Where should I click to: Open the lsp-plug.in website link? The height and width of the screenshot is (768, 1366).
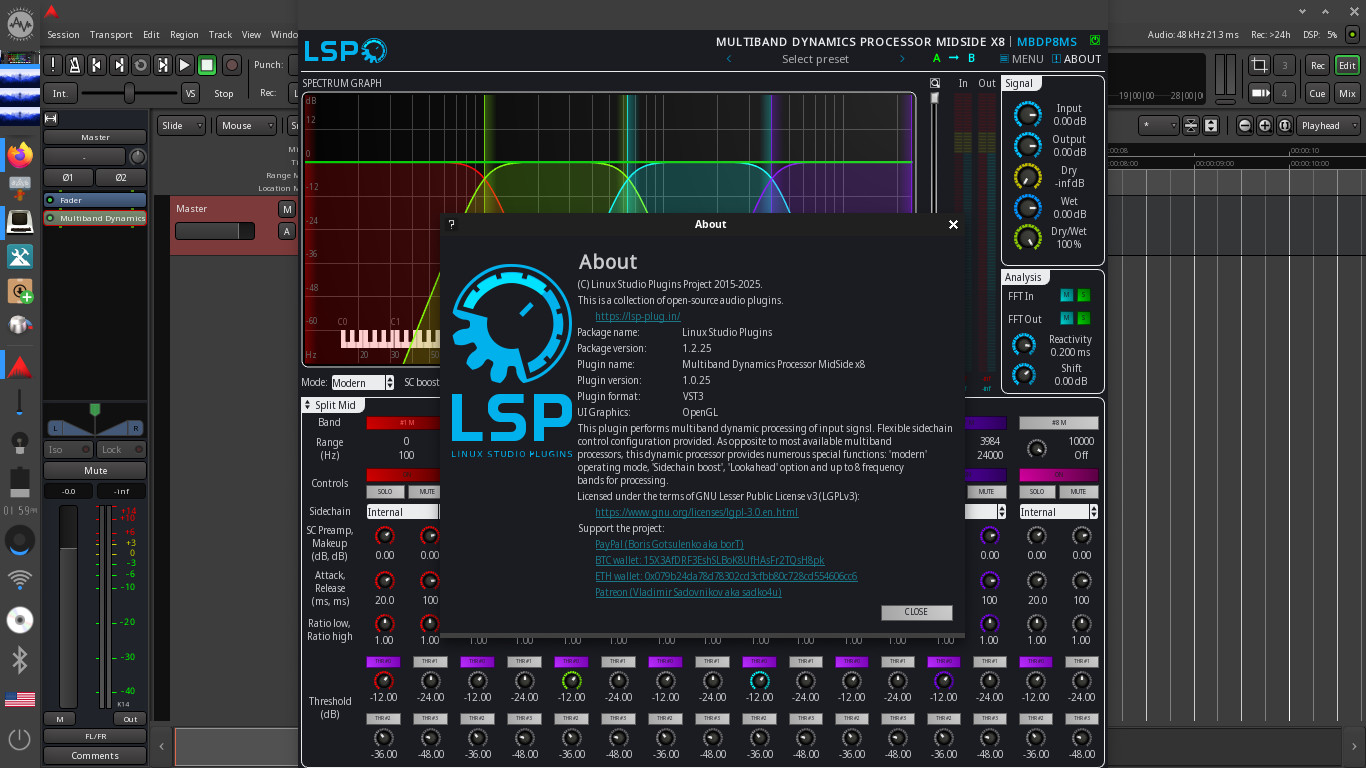pos(637,316)
